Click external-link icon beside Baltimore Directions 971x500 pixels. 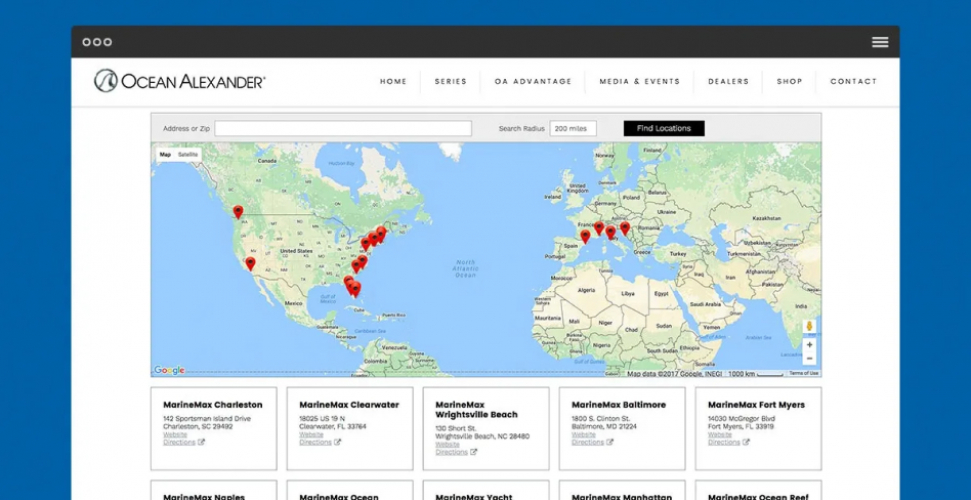[610, 442]
